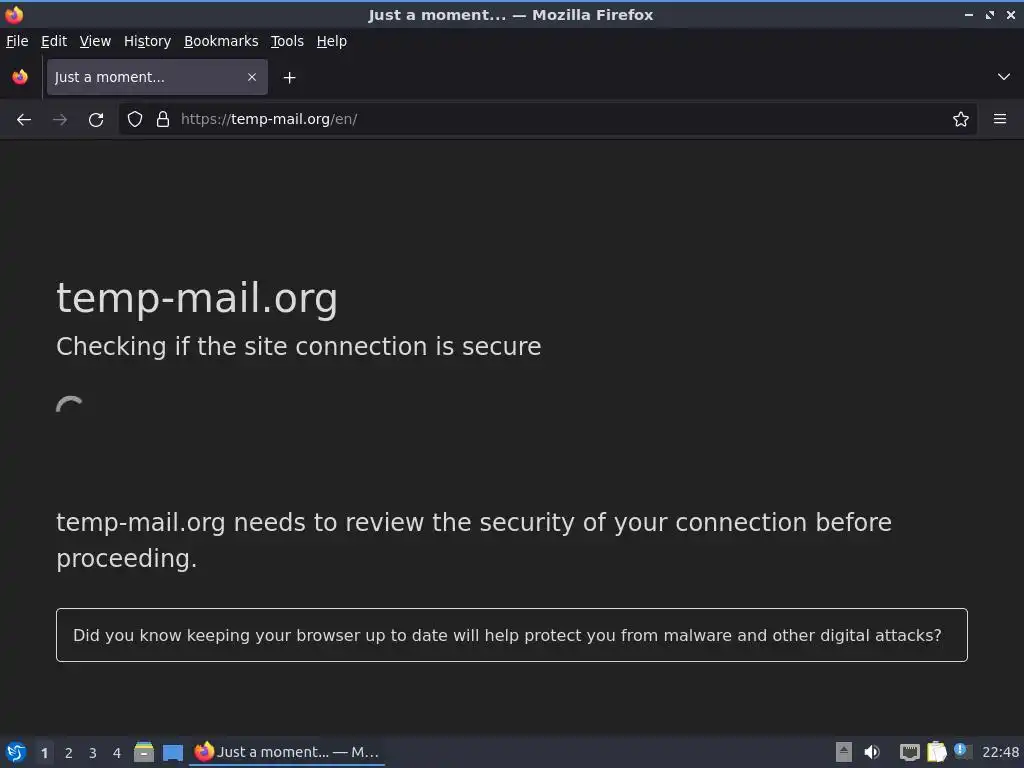
Task: Click the show desktop taskbar icon
Action: tap(172, 753)
